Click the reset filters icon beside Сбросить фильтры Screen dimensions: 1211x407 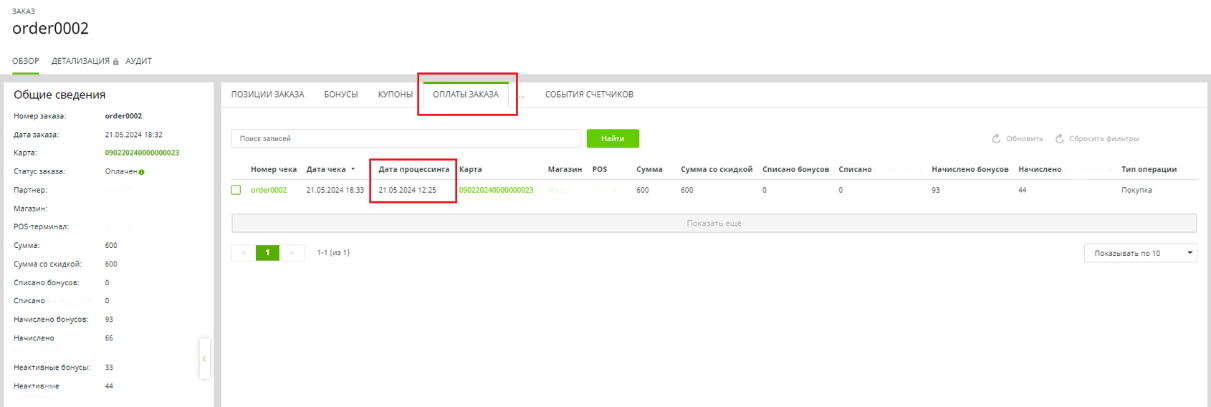tap(1060, 138)
